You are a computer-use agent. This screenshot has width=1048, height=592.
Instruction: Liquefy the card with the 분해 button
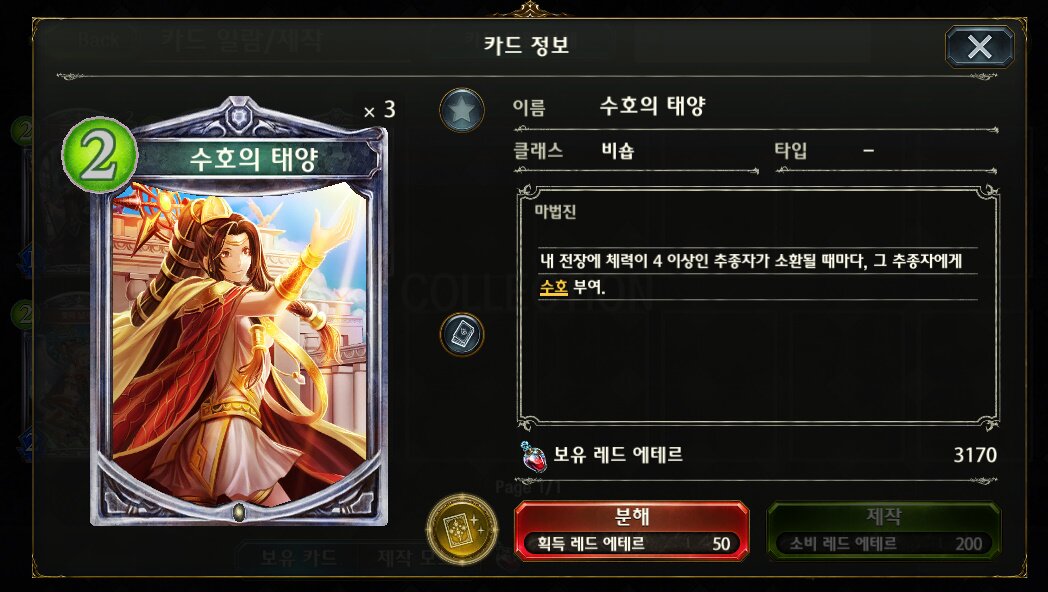[632, 531]
